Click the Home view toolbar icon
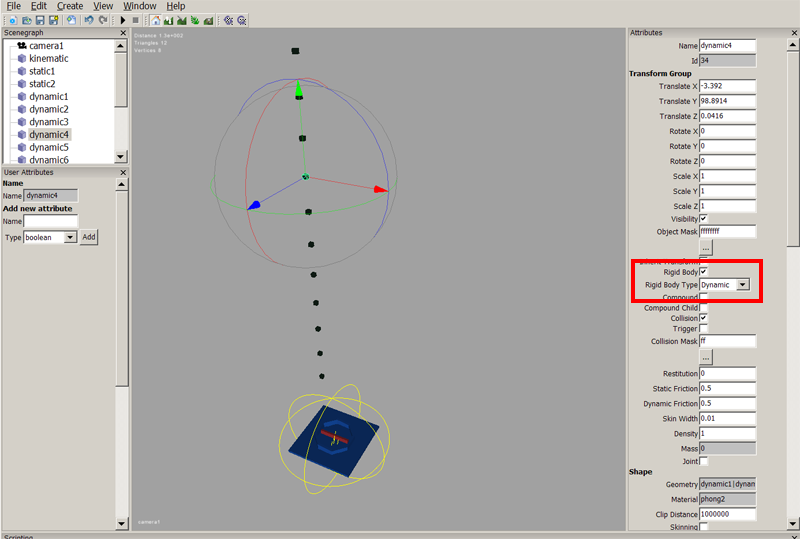This screenshot has width=800, height=539. (x=155, y=20)
